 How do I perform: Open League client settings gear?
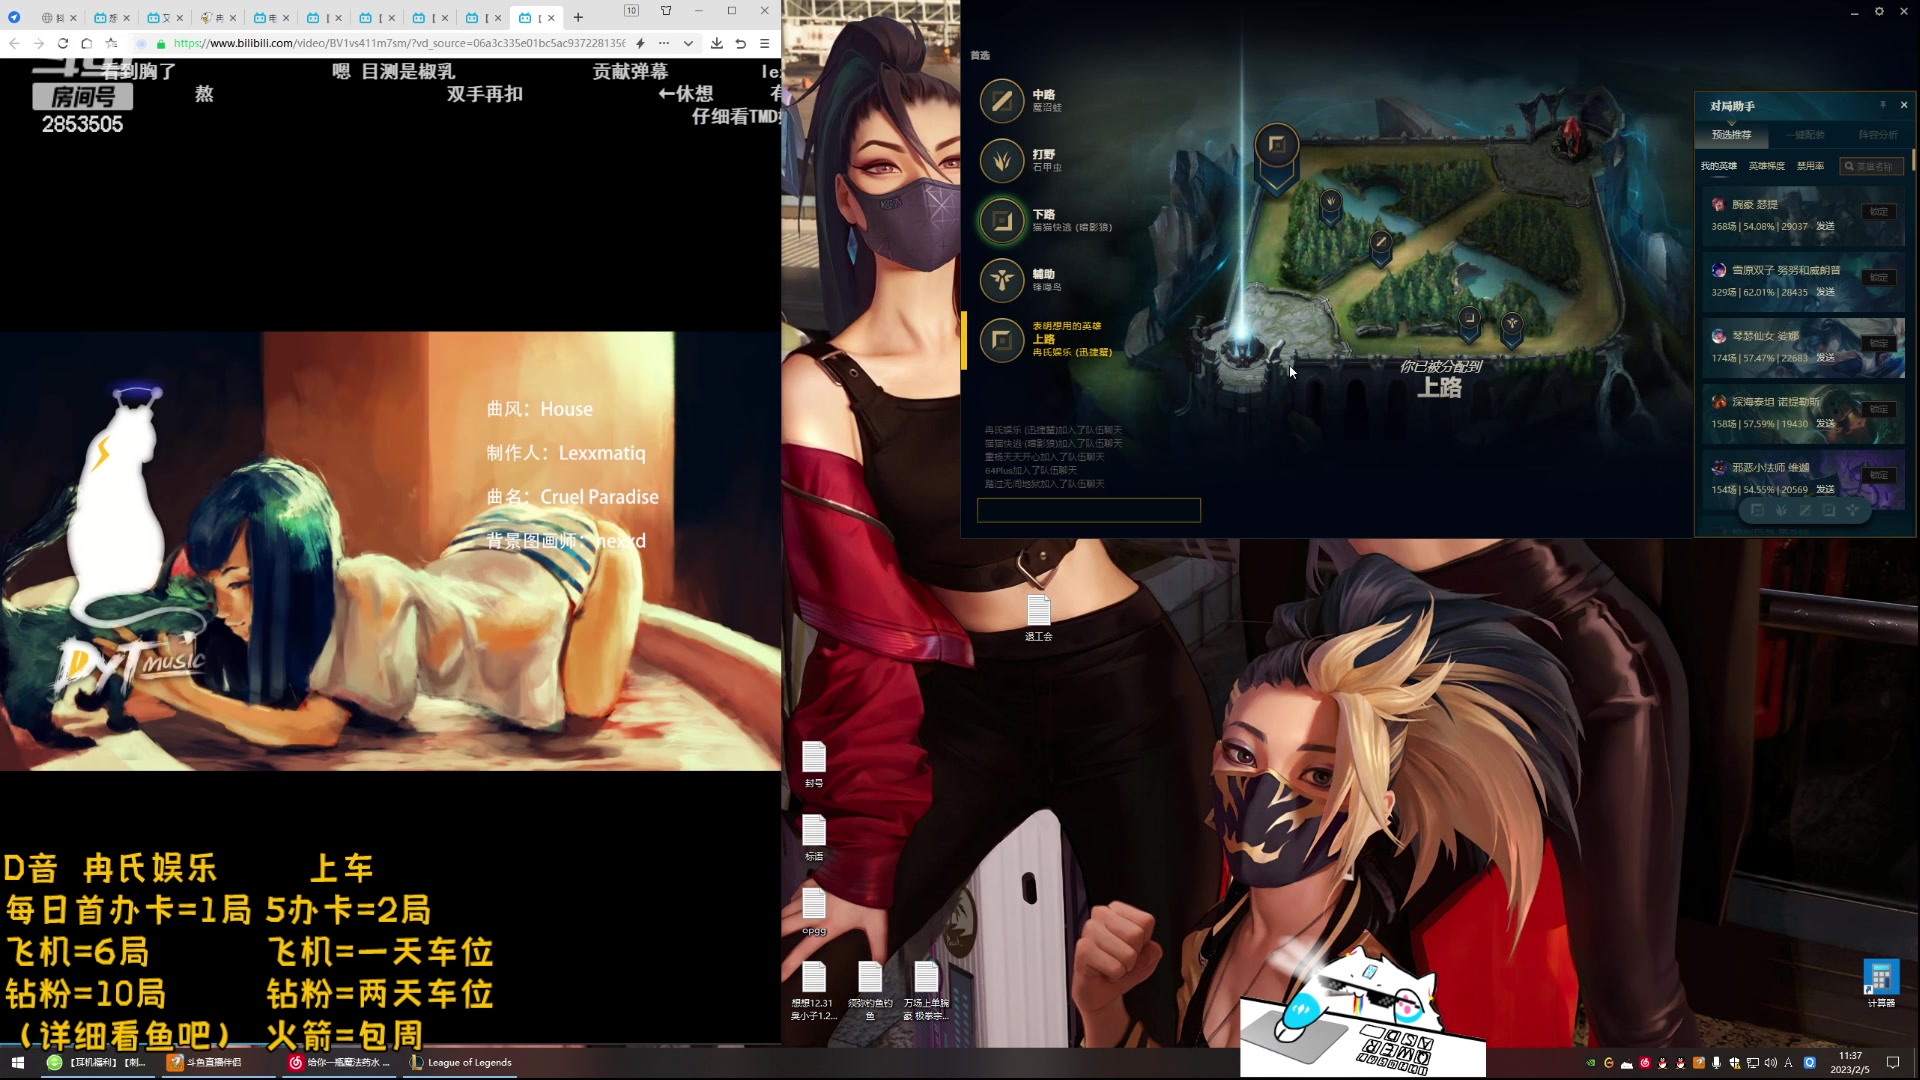click(1879, 11)
